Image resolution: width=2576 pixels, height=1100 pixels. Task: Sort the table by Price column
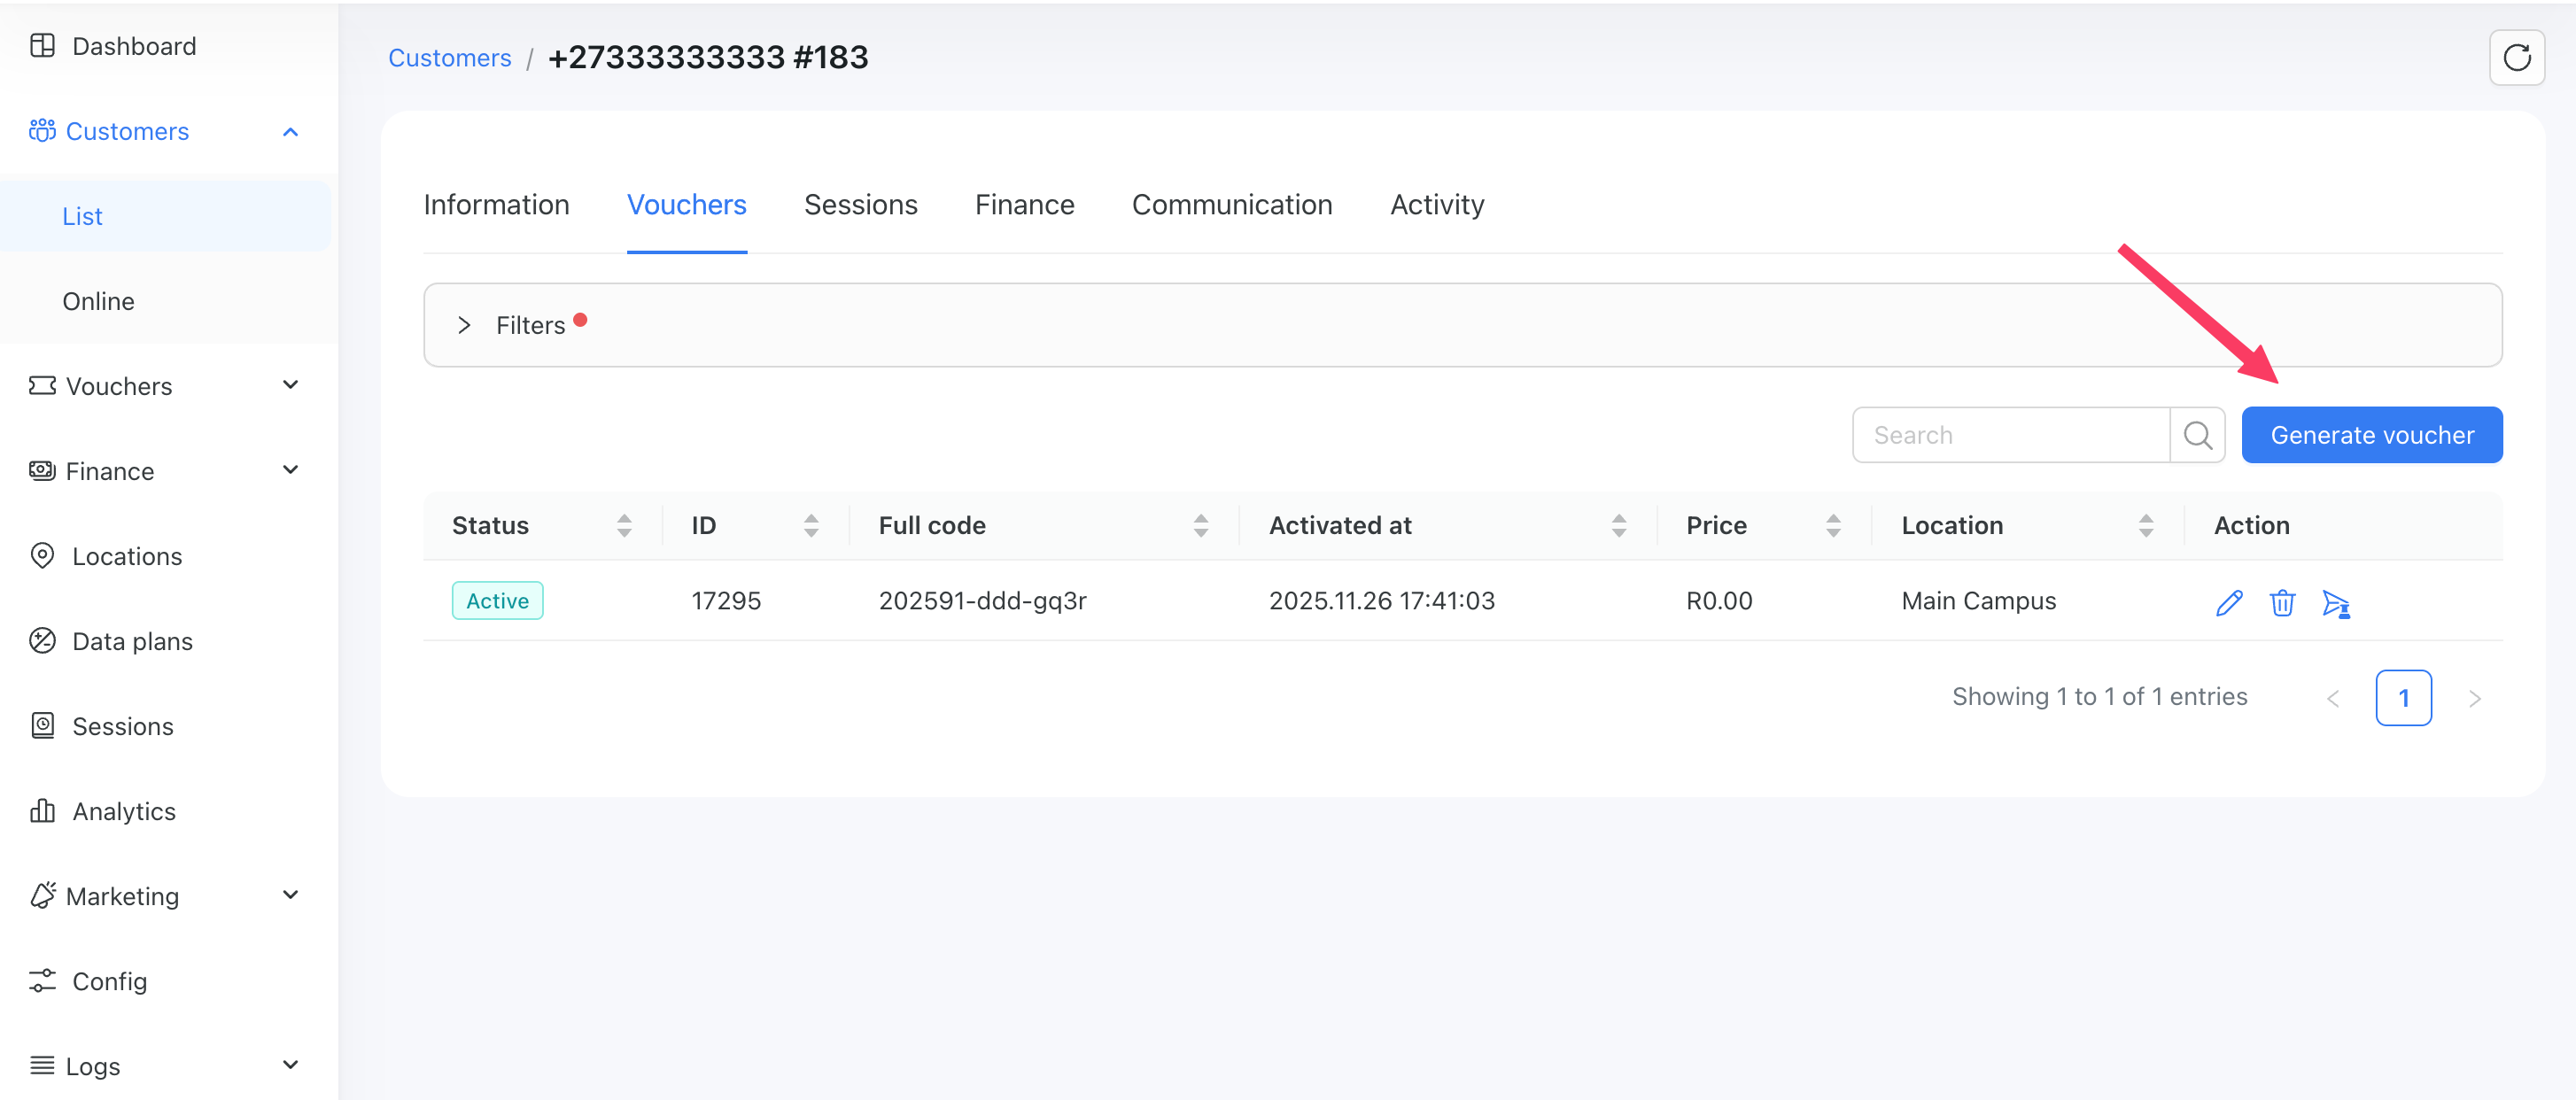[1833, 525]
